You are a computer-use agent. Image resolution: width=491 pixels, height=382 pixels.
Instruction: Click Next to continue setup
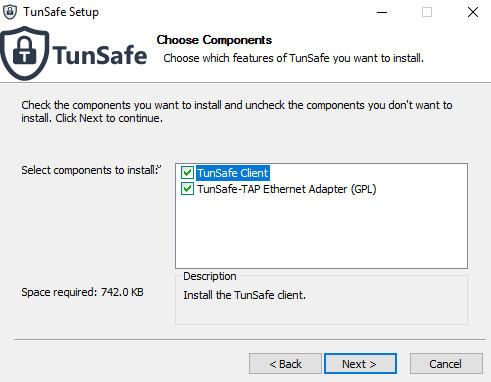click(x=360, y=364)
